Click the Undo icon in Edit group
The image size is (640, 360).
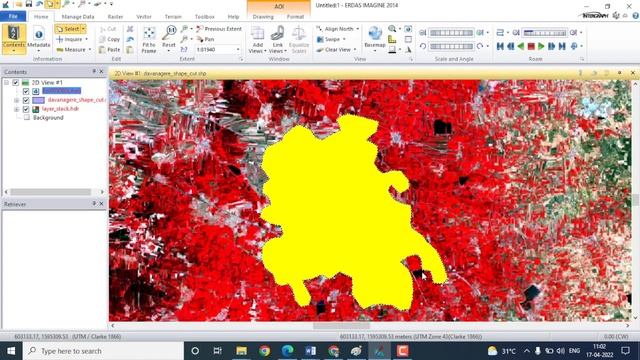(x=130, y=40)
